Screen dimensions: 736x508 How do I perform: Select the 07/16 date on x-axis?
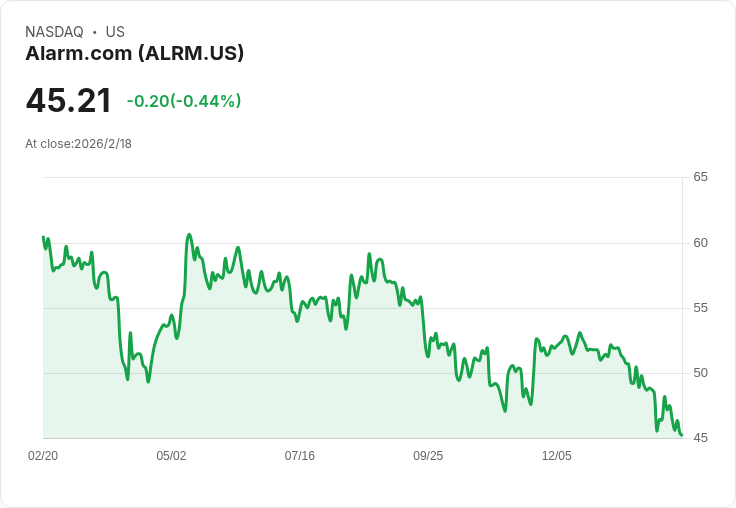point(300,456)
